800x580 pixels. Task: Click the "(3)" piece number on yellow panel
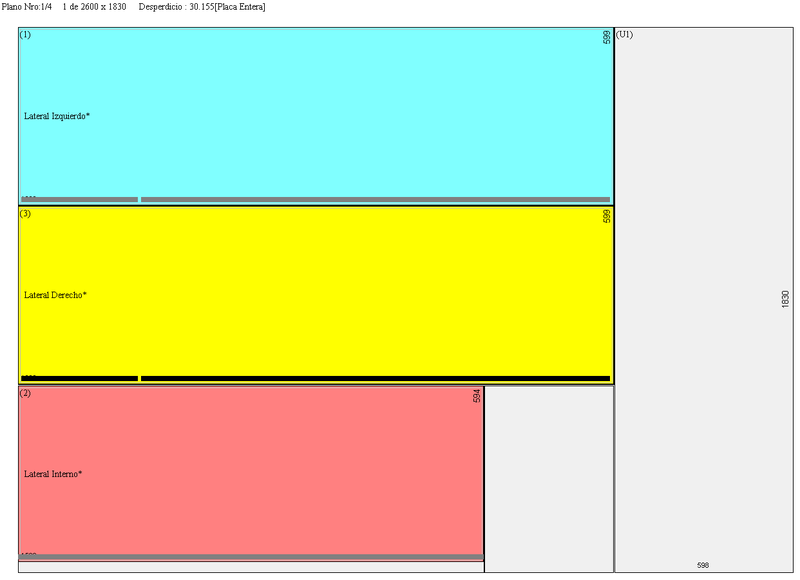point(25,213)
